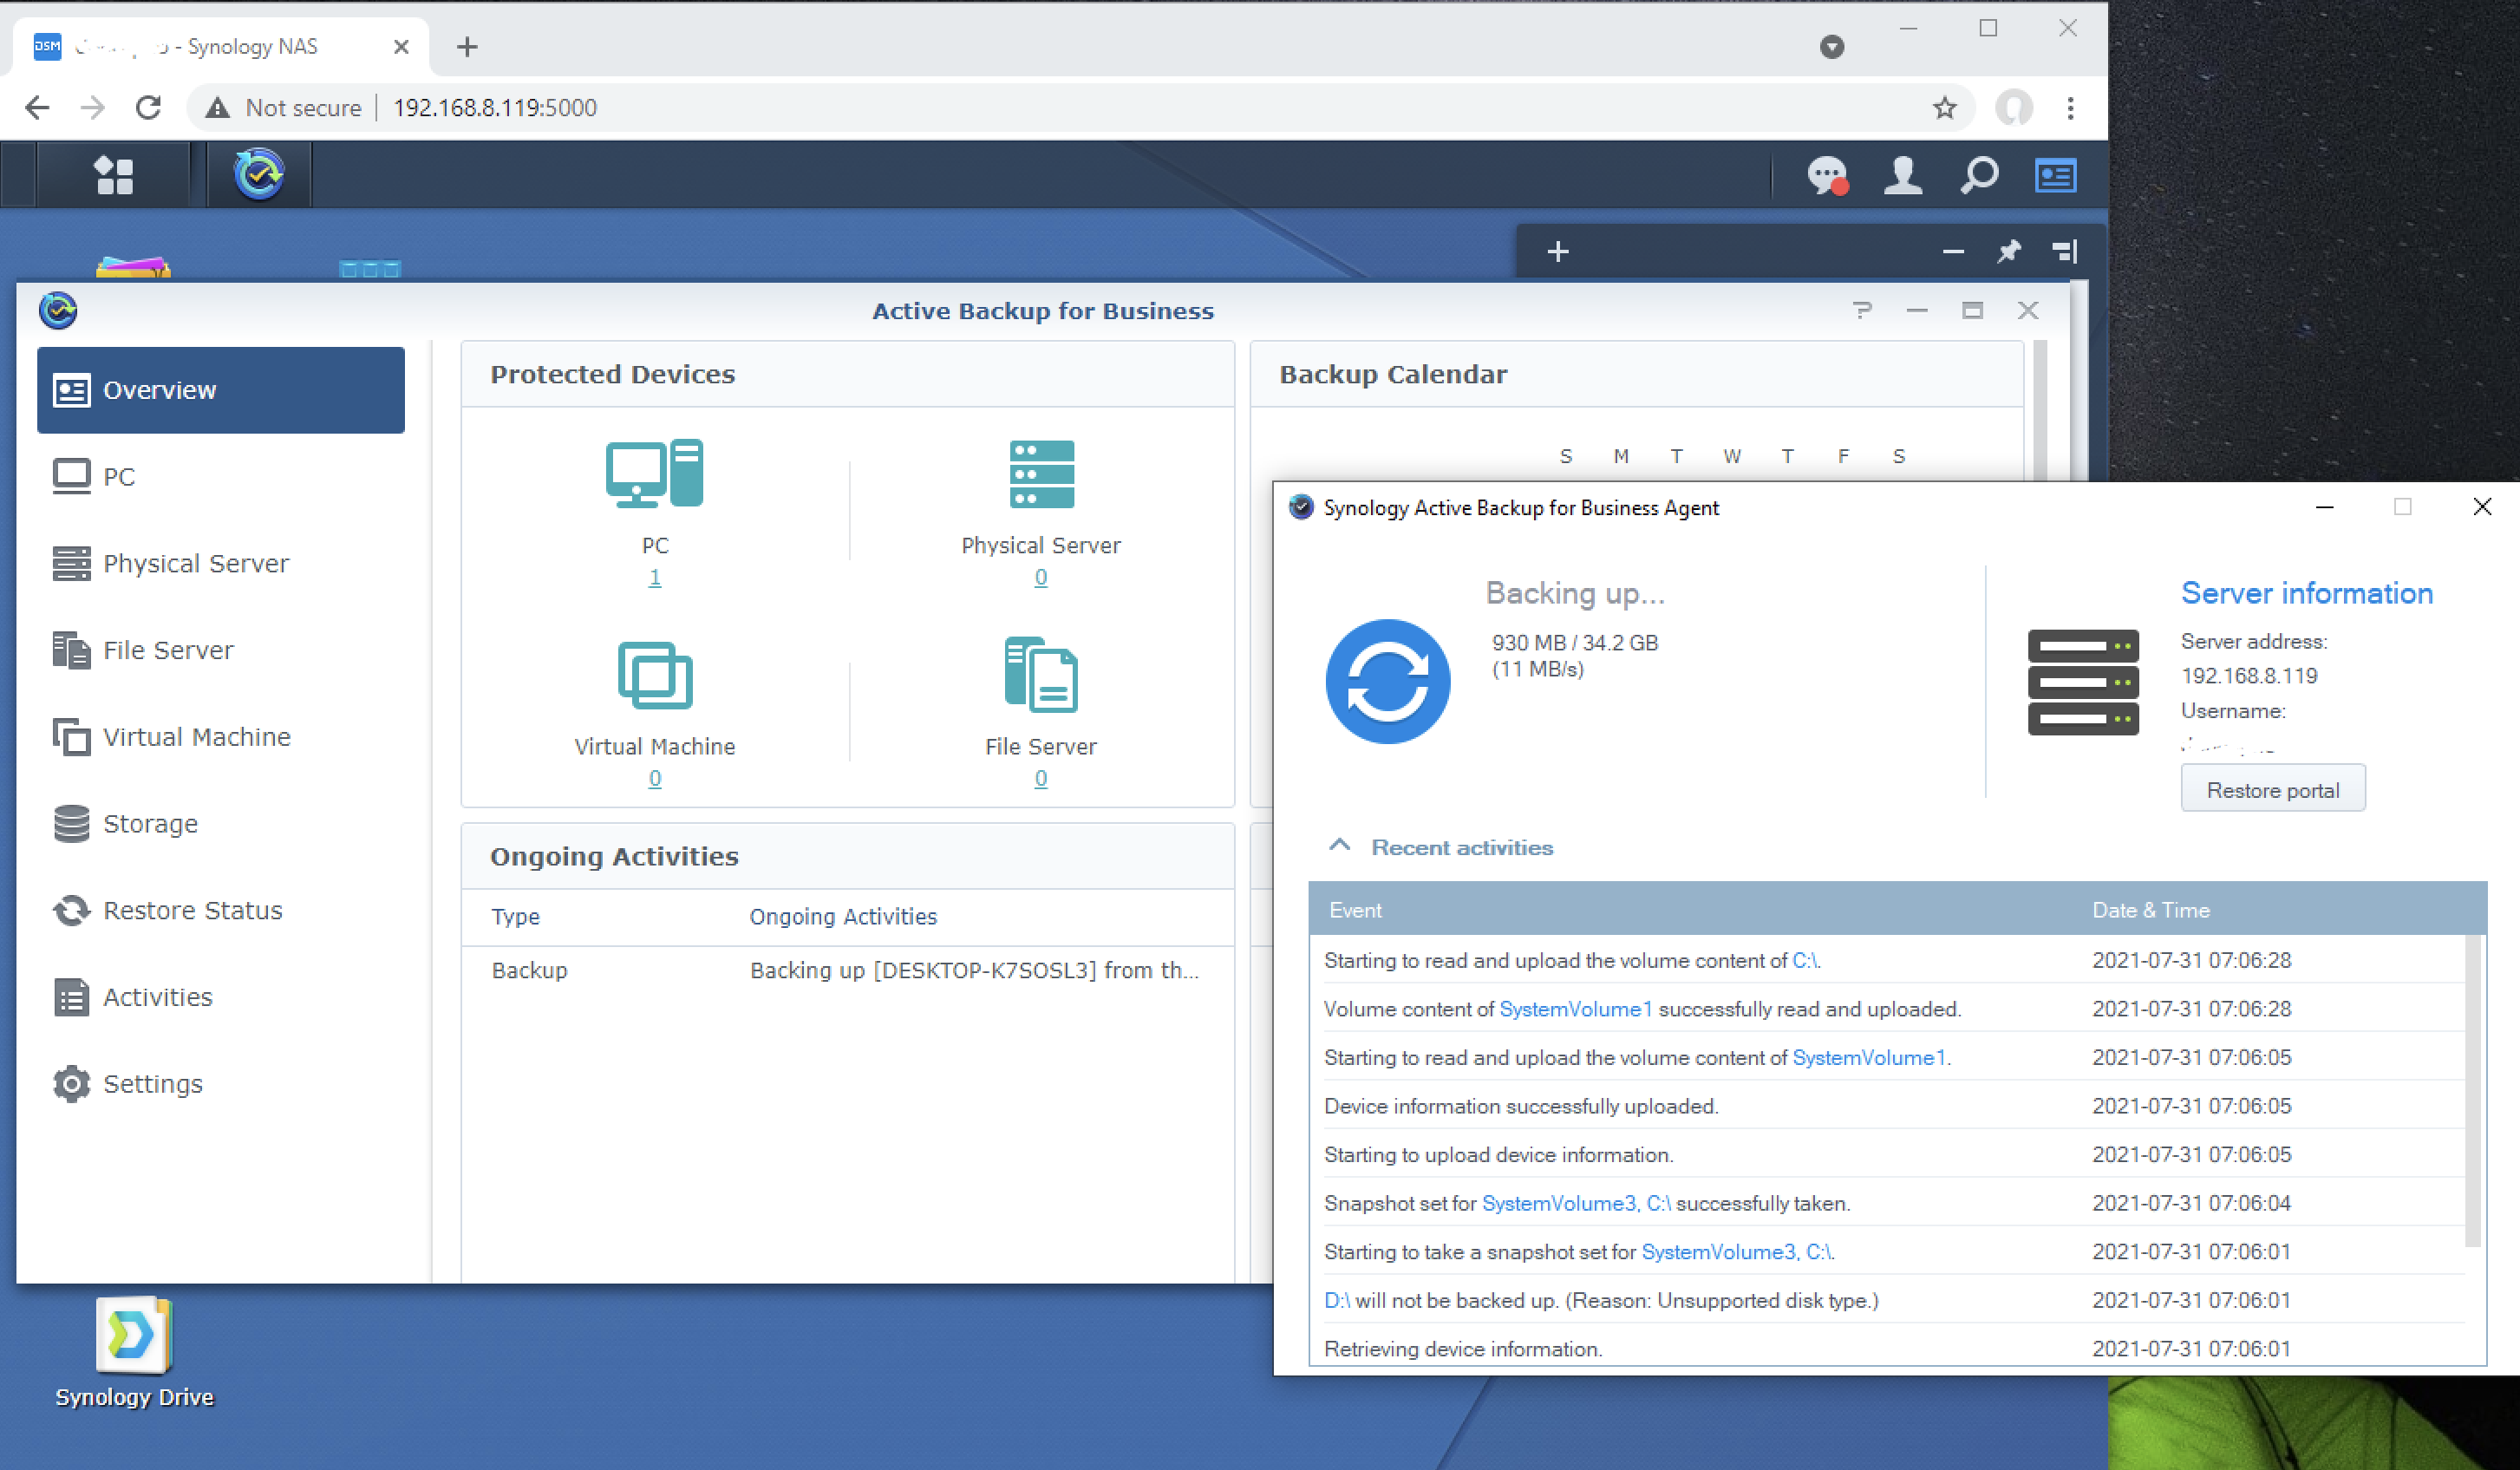
Task: Click the PC protected devices icon
Action: coord(654,473)
